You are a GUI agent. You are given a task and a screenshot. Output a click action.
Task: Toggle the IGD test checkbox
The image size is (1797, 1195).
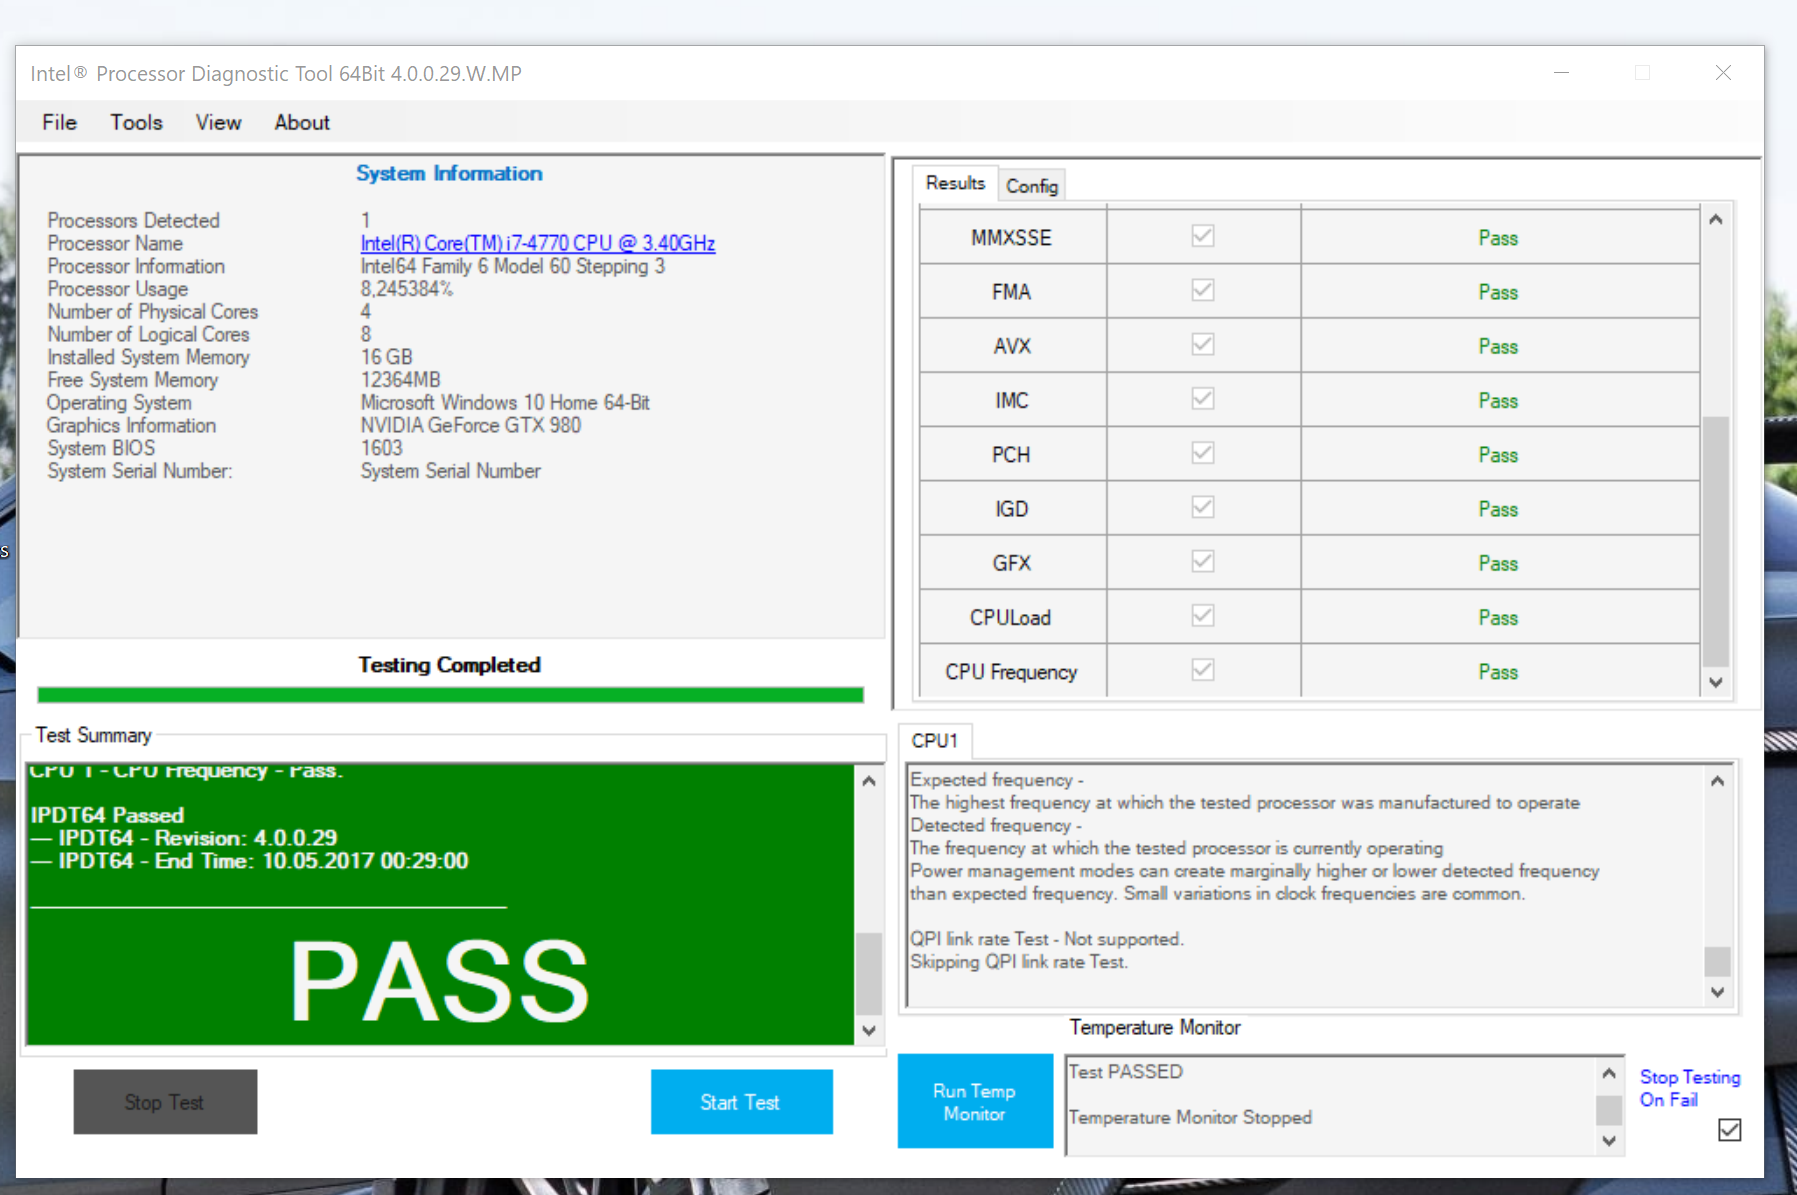pyautogui.click(x=1203, y=507)
